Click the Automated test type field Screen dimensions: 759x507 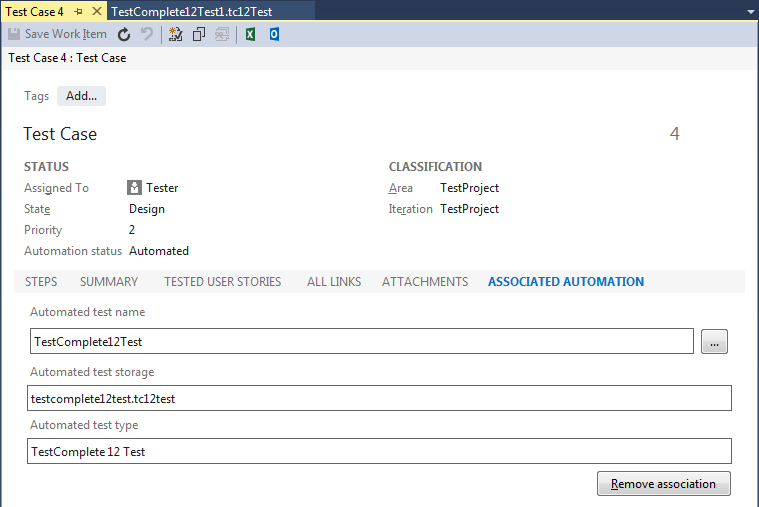click(x=379, y=451)
